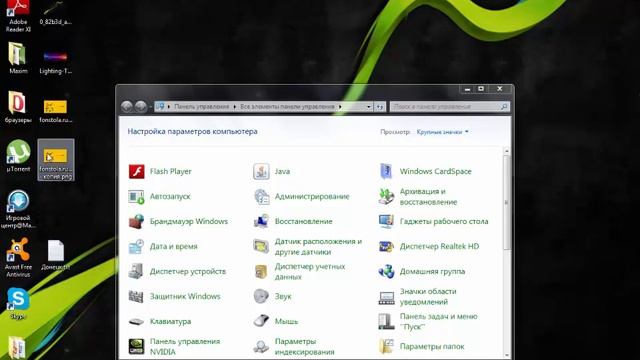Click the Домашняя группа icon

386,271
